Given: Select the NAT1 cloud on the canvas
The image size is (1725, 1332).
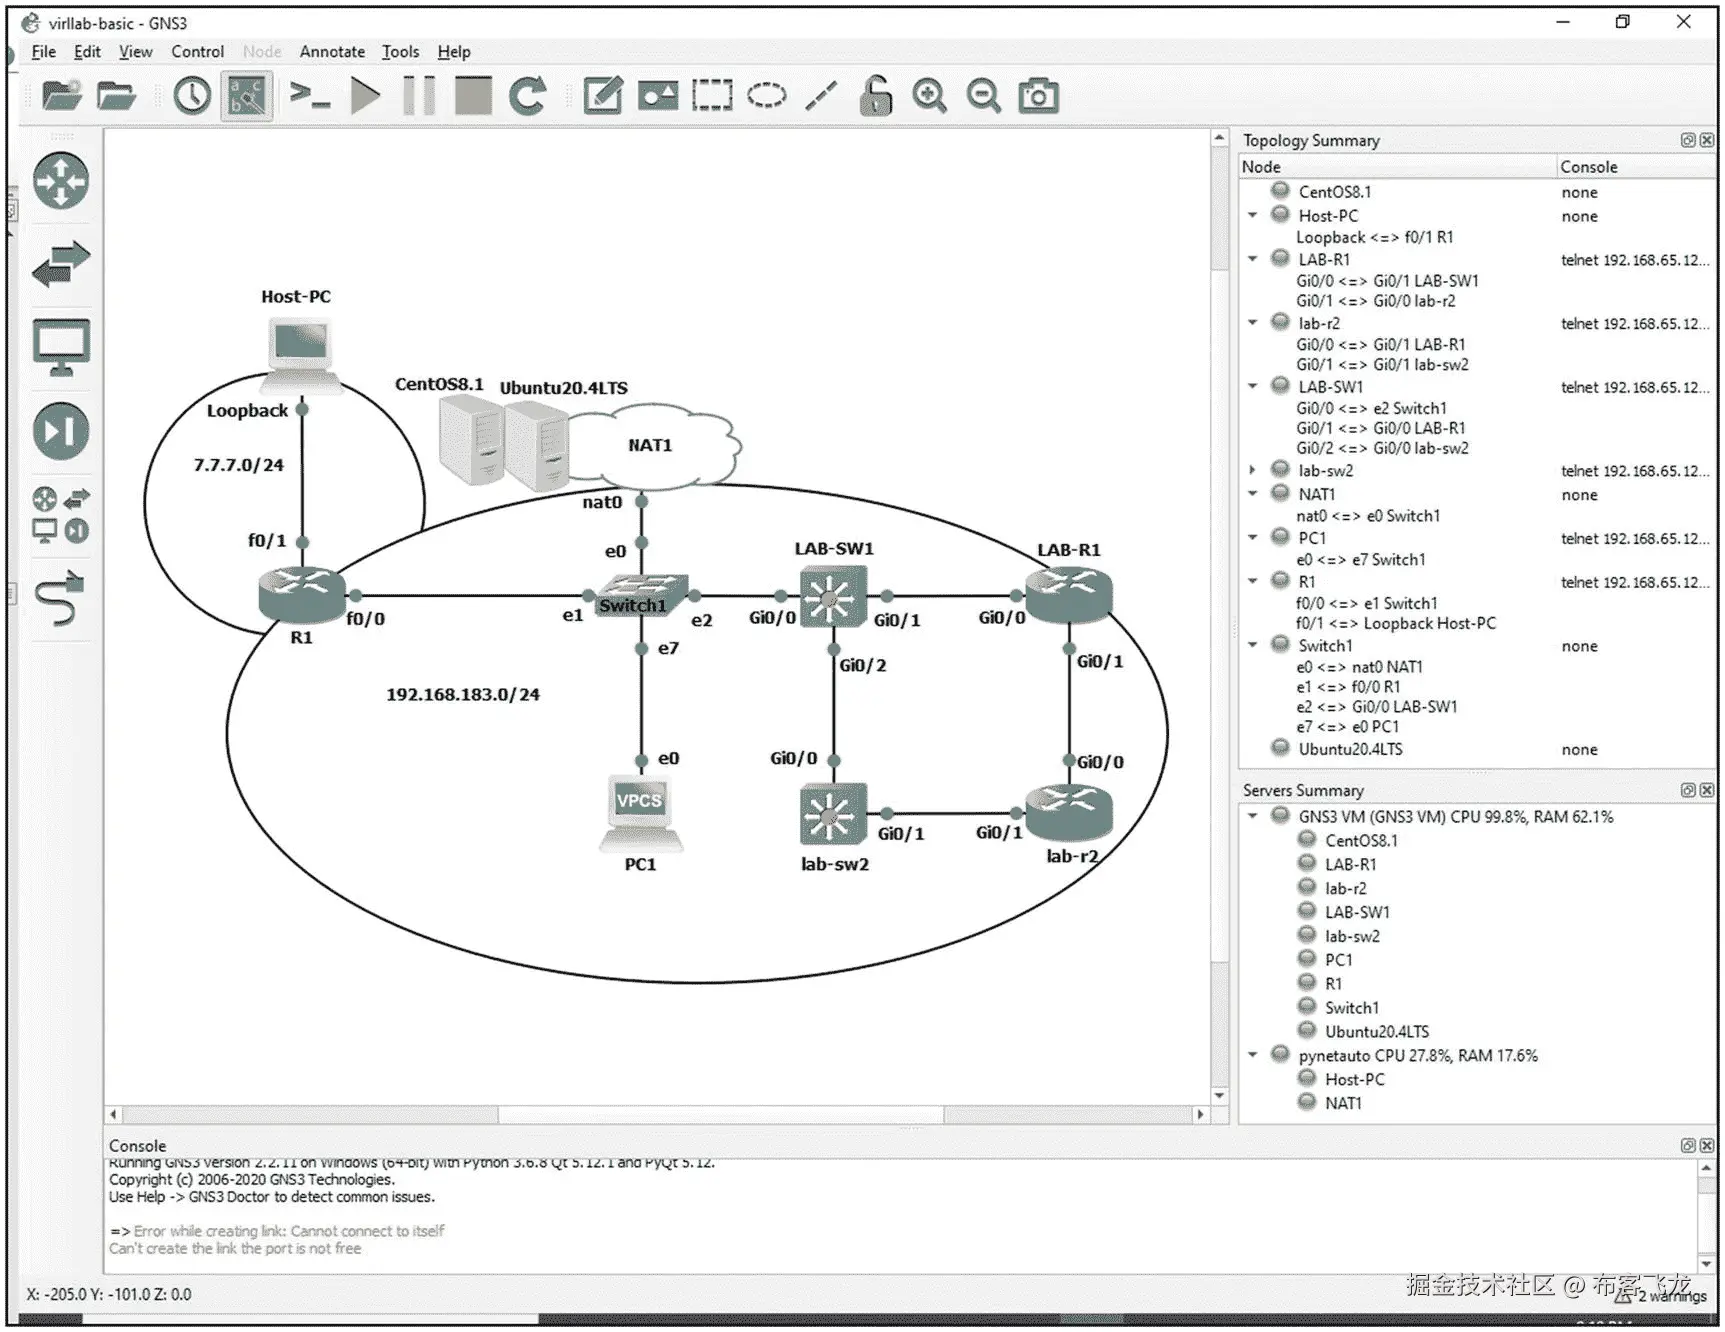Looking at the screenshot, I should click(x=651, y=446).
